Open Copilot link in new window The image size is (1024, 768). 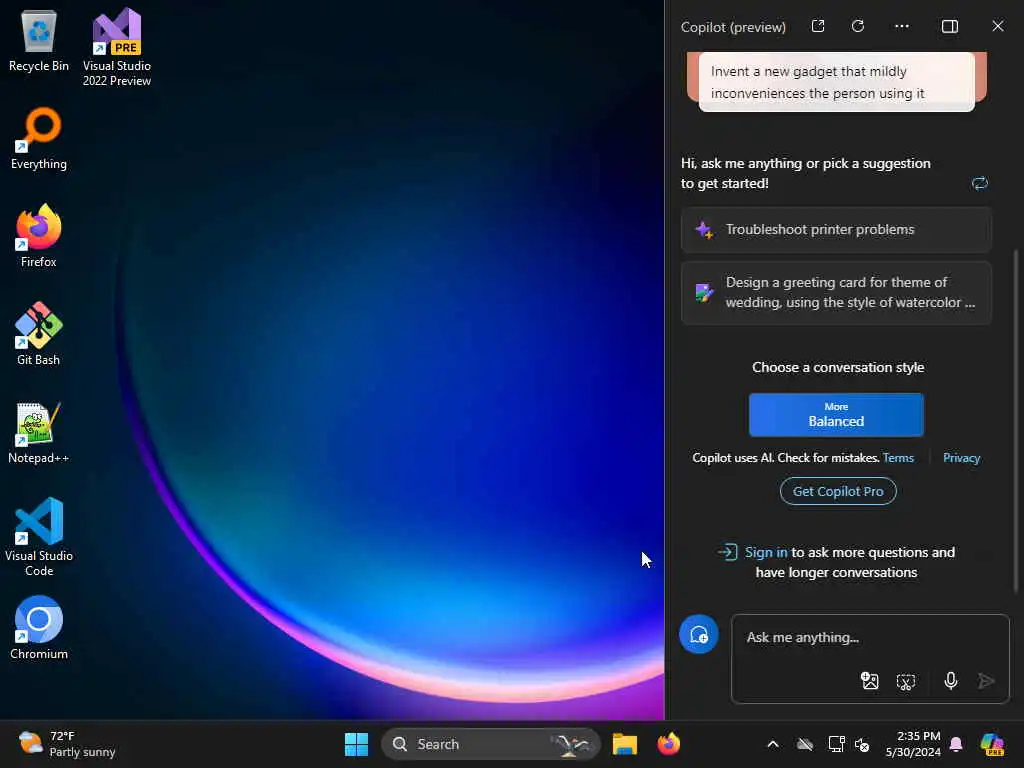click(x=818, y=26)
